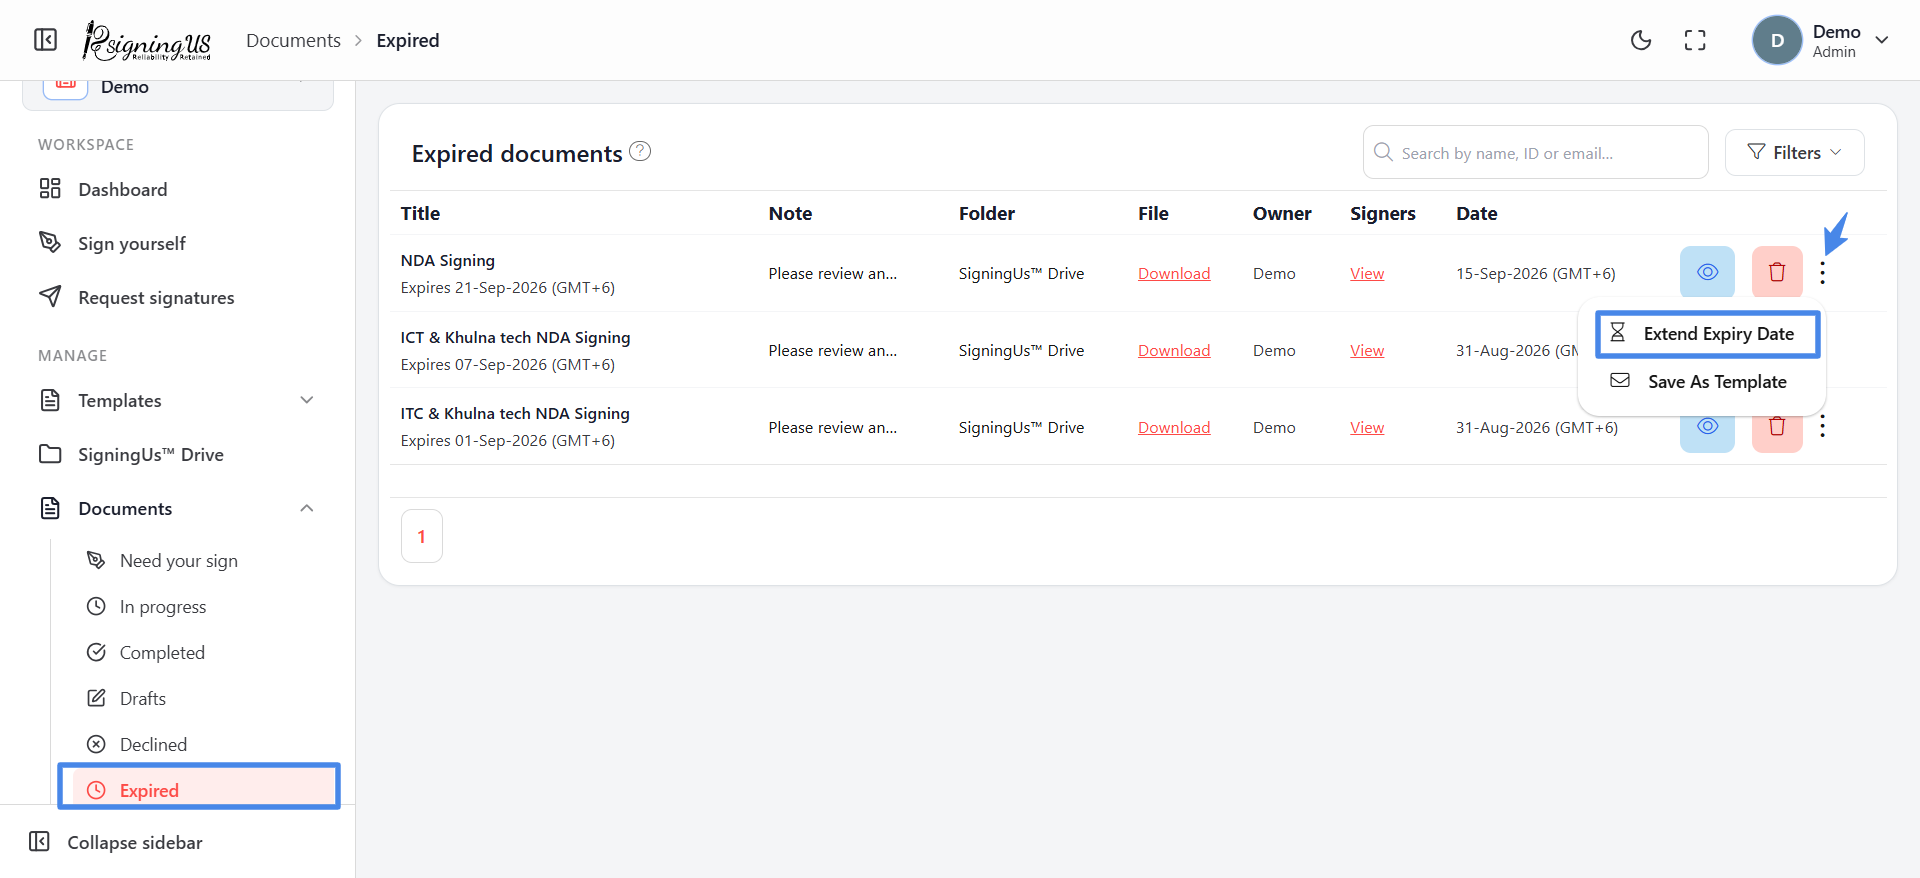
Task: View signers for ICT & Khulna tech NDA
Action: [1367, 350]
